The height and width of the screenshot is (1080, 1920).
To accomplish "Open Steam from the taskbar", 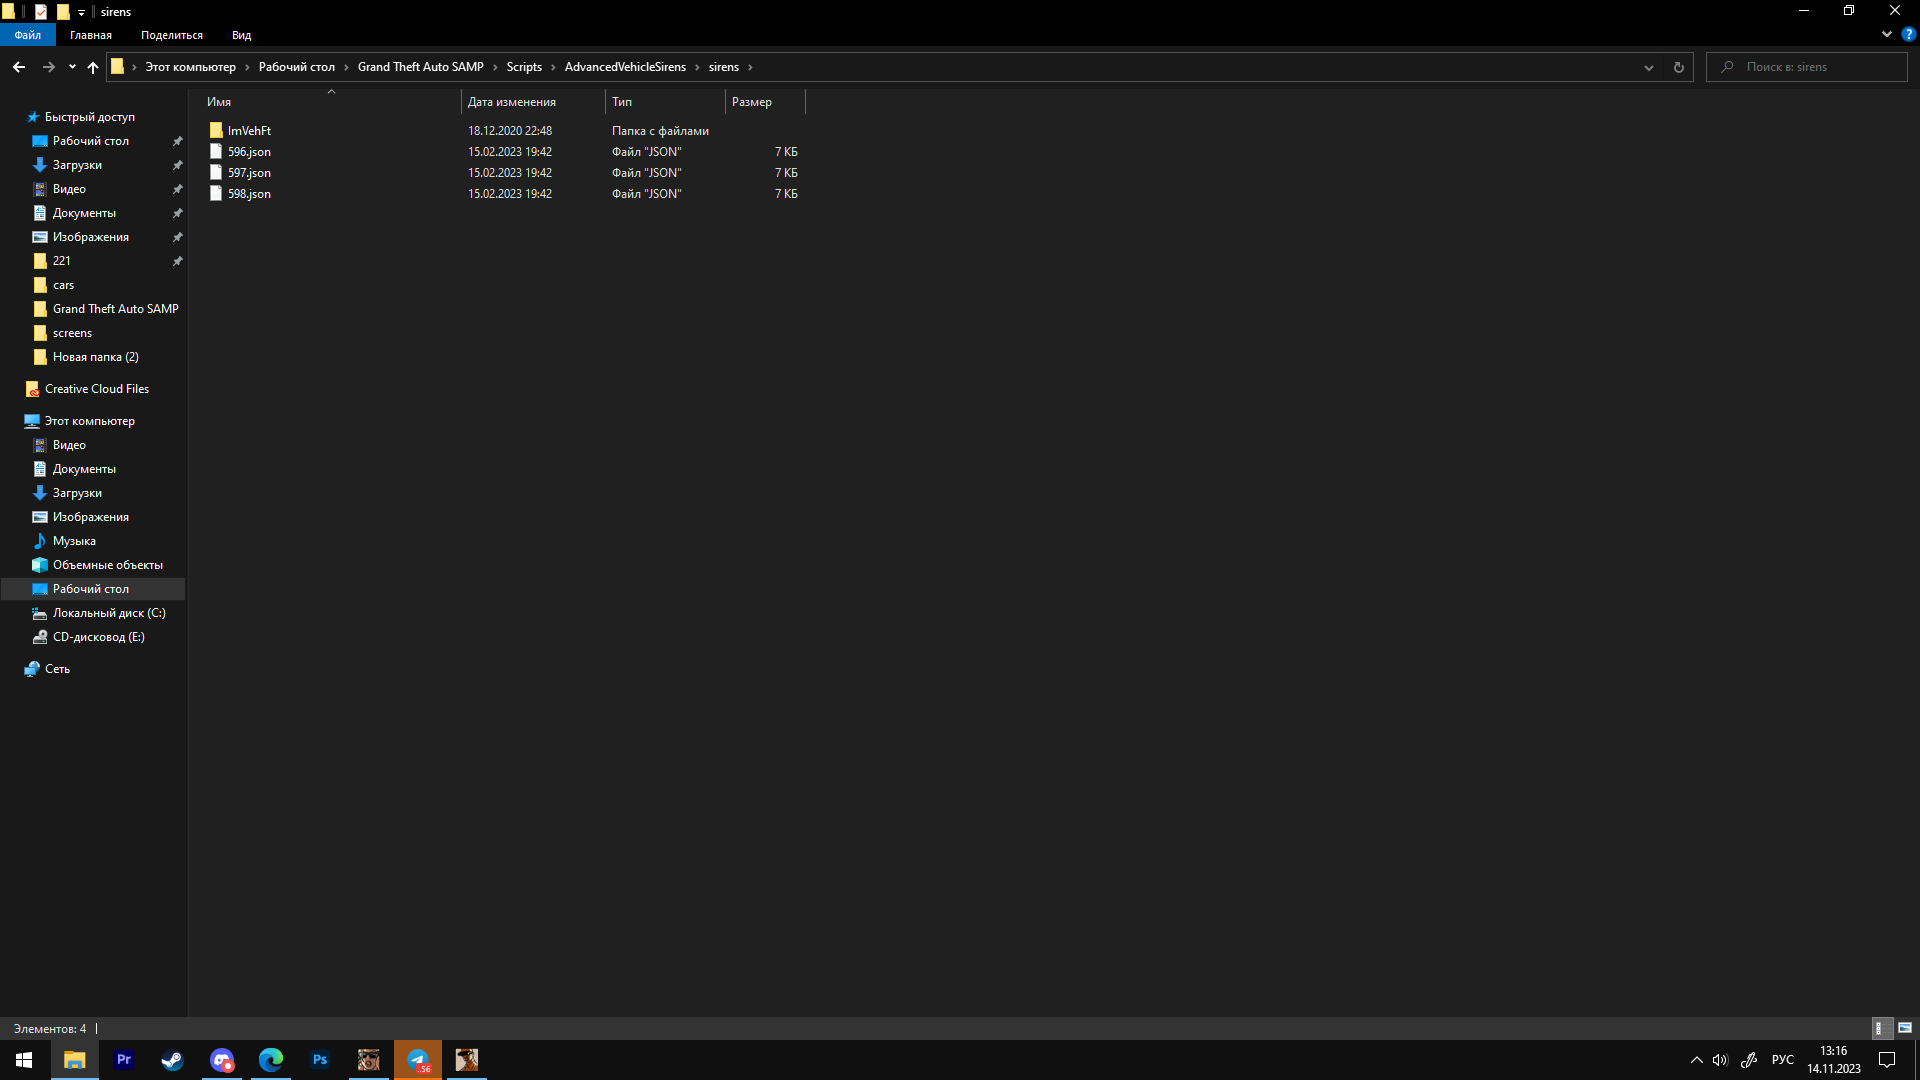I will point(172,1060).
